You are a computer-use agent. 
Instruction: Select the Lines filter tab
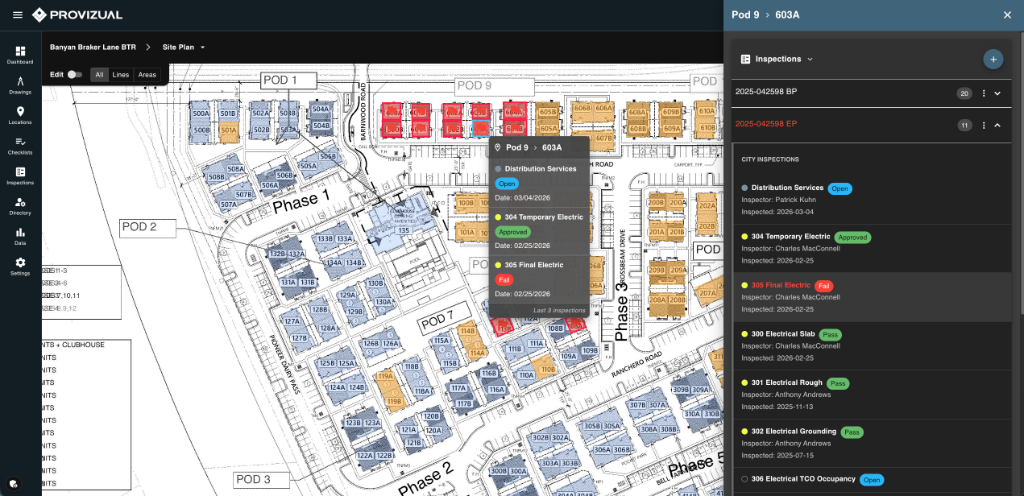pos(121,74)
